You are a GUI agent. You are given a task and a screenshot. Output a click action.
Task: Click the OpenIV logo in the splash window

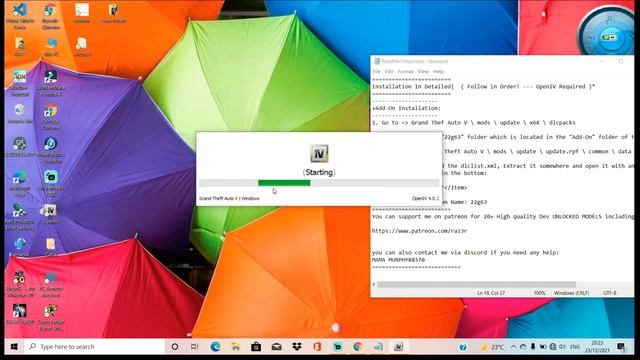point(319,153)
